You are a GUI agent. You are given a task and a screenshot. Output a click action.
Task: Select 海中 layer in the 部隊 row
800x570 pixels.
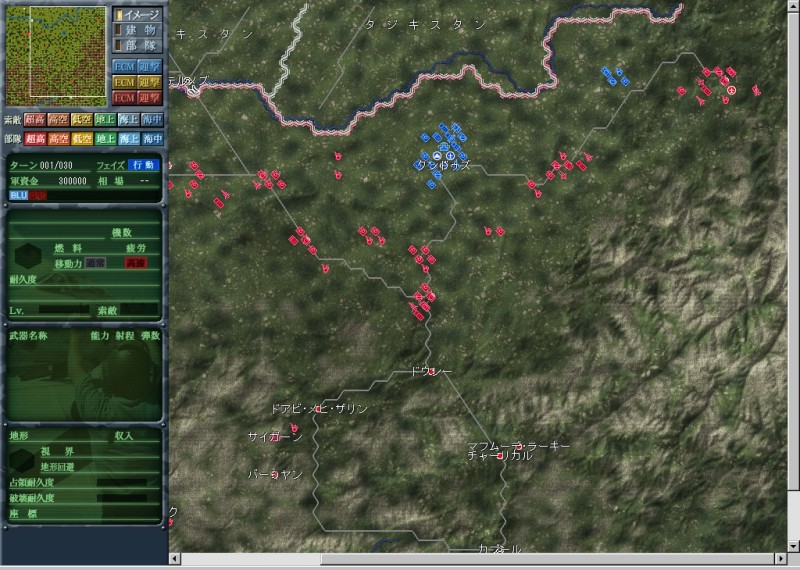[x=152, y=138]
